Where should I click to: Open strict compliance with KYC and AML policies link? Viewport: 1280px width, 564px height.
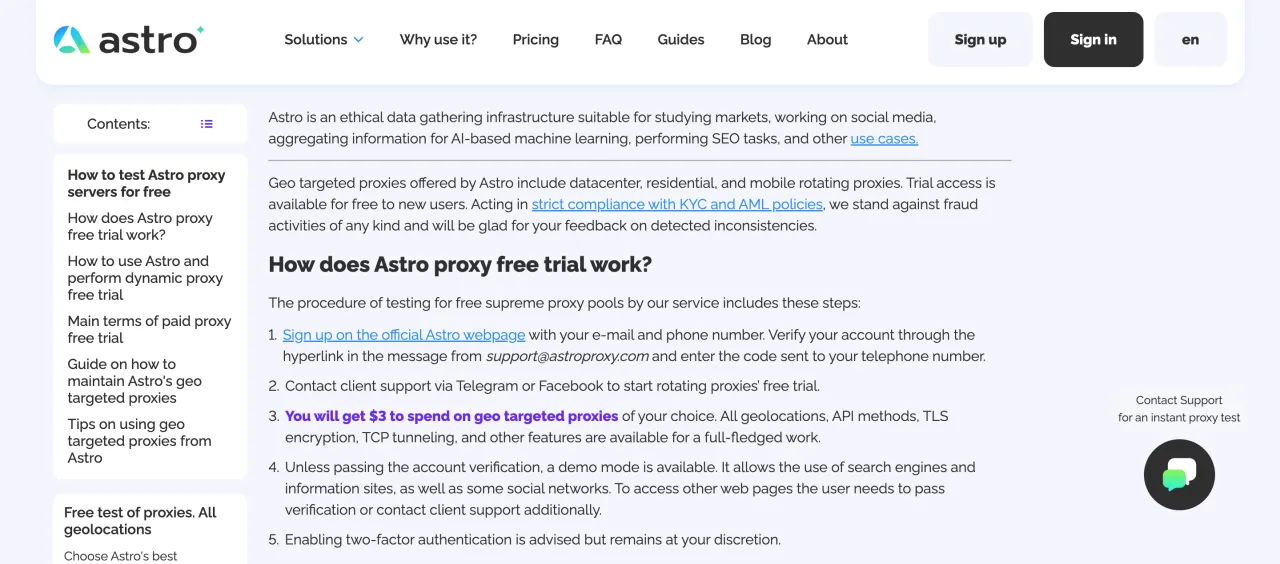677,204
